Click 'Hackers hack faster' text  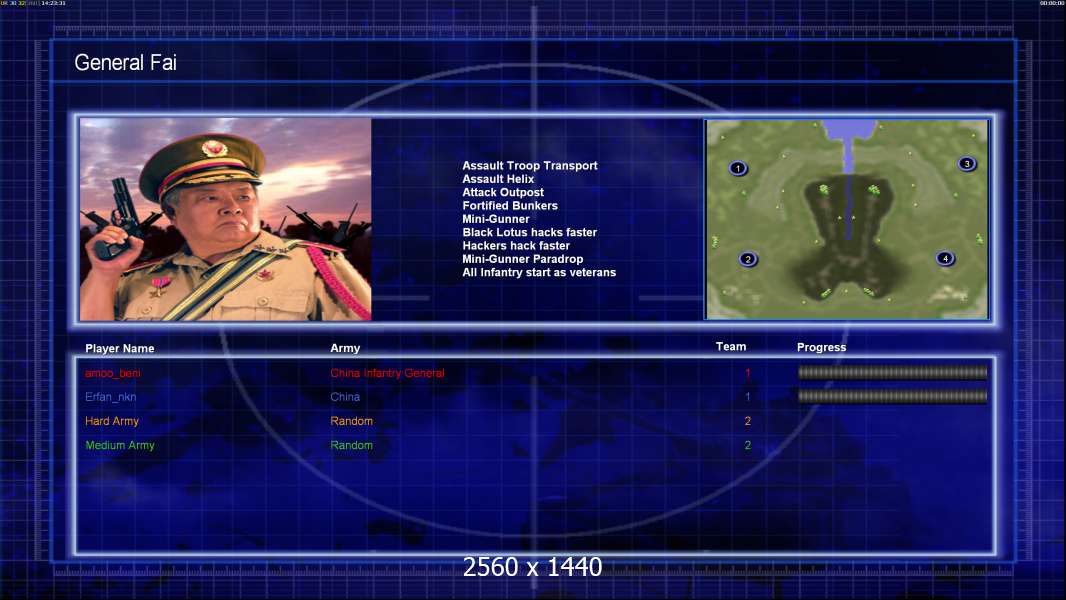tap(516, 245)
